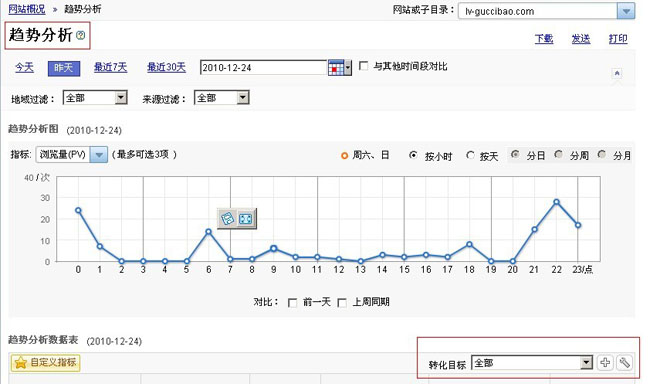
Task: Open the 浏览量(PV) indicator dropdown
Action: [72, 155]
